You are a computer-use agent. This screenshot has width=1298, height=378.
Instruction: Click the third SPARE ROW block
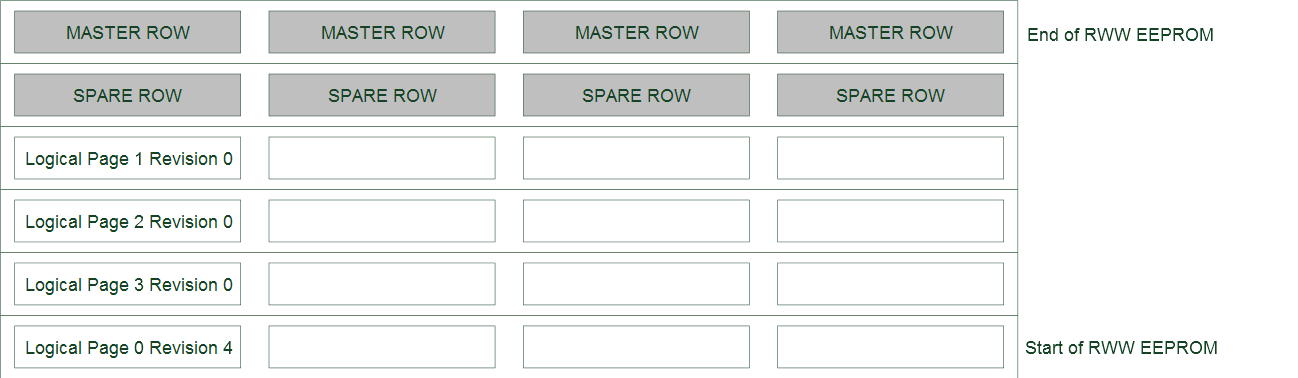pyautogui.click(x=636, y=95)
